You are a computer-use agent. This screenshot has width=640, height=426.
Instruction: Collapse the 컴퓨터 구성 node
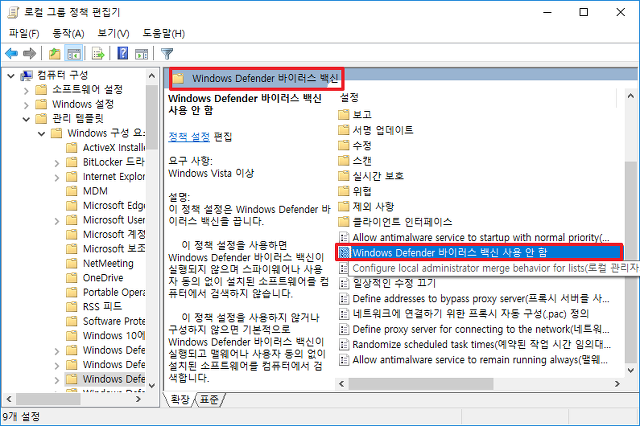(x=11, y=75)
